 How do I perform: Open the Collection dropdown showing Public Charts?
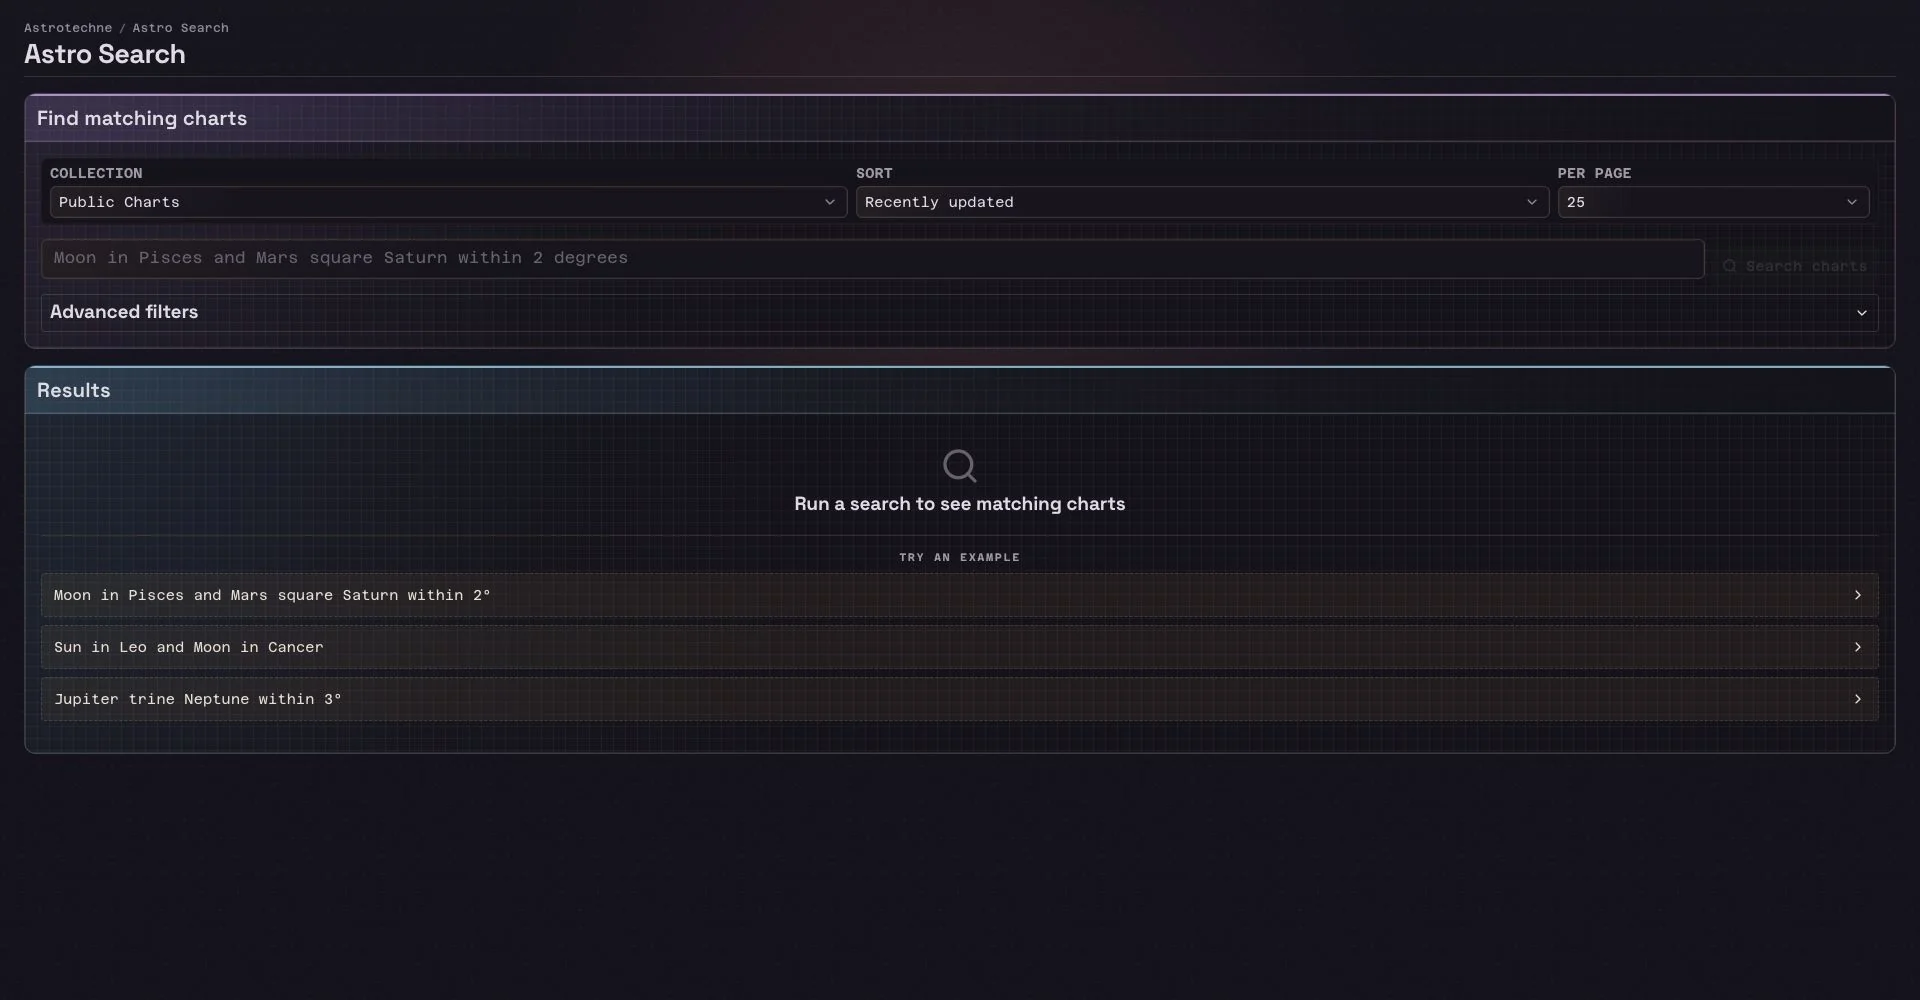448,202
